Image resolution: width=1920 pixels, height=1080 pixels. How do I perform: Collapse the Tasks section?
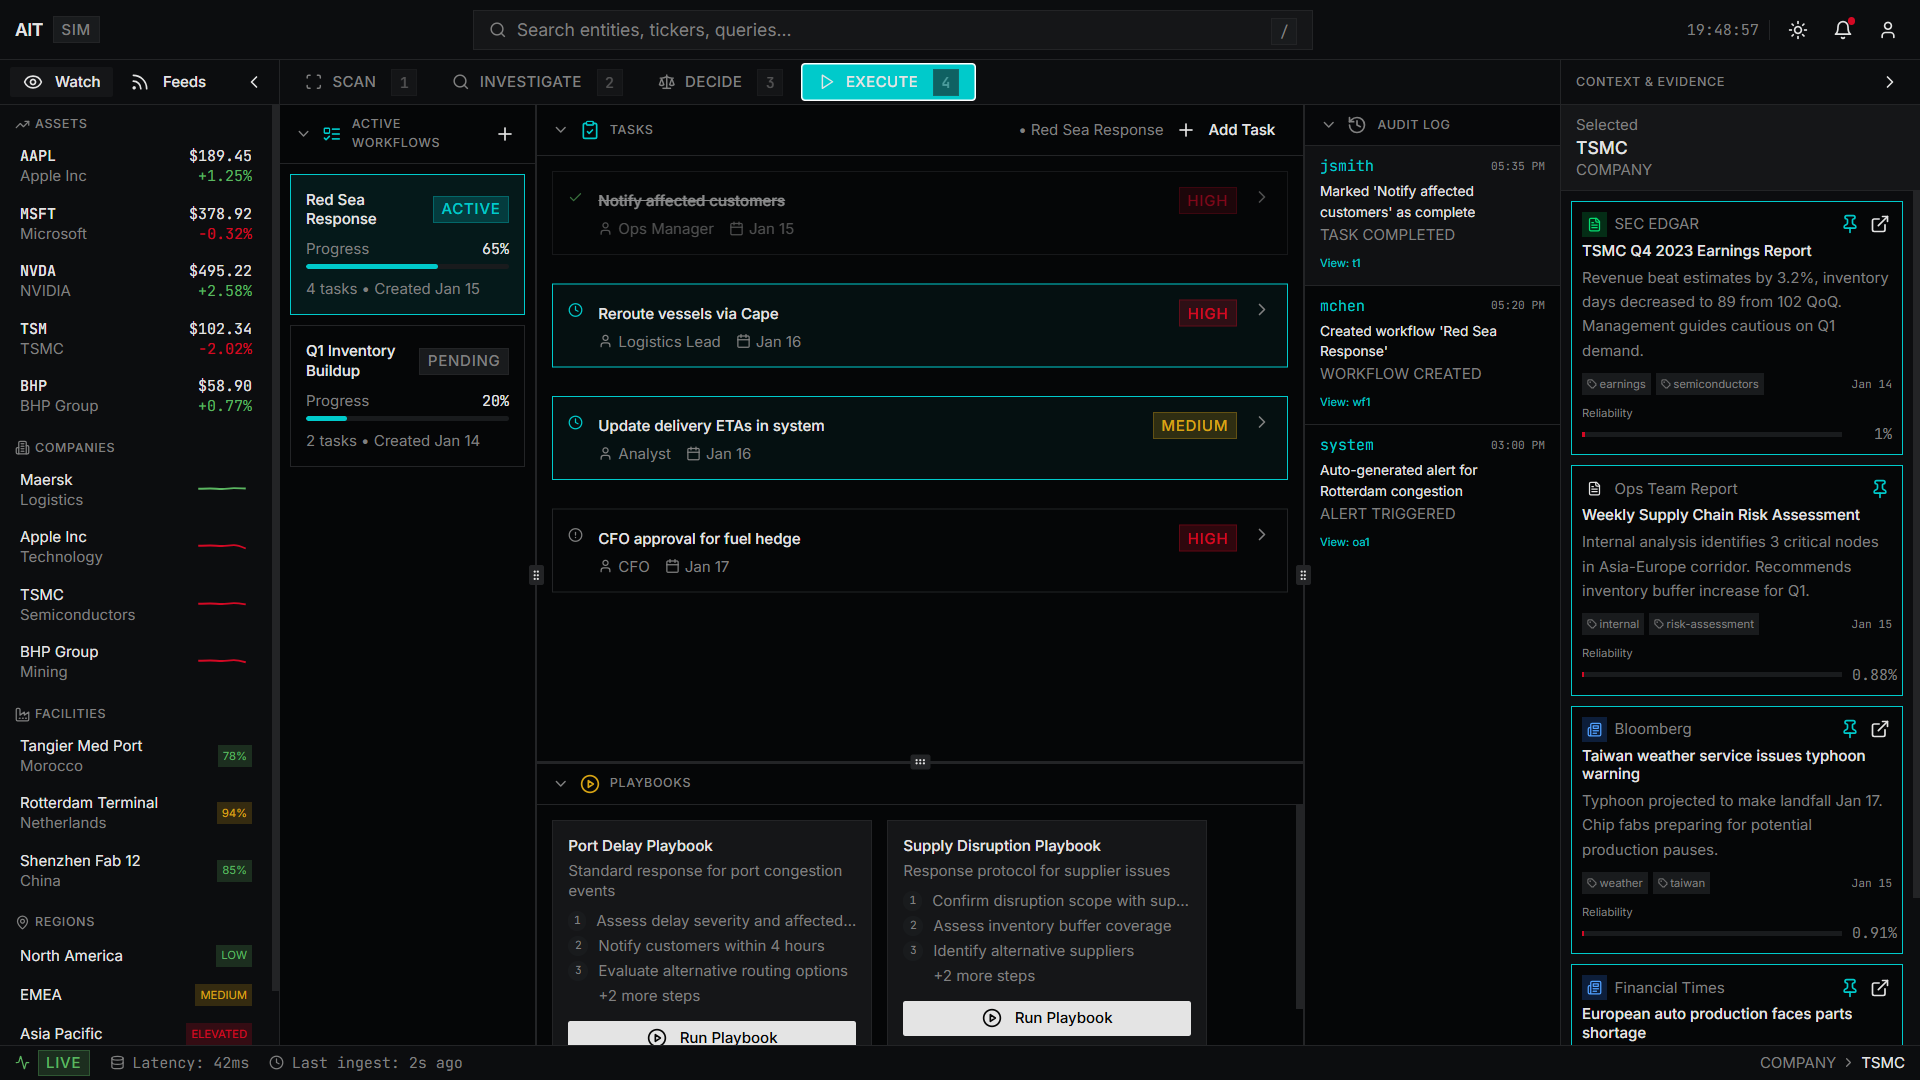[561, 130]
